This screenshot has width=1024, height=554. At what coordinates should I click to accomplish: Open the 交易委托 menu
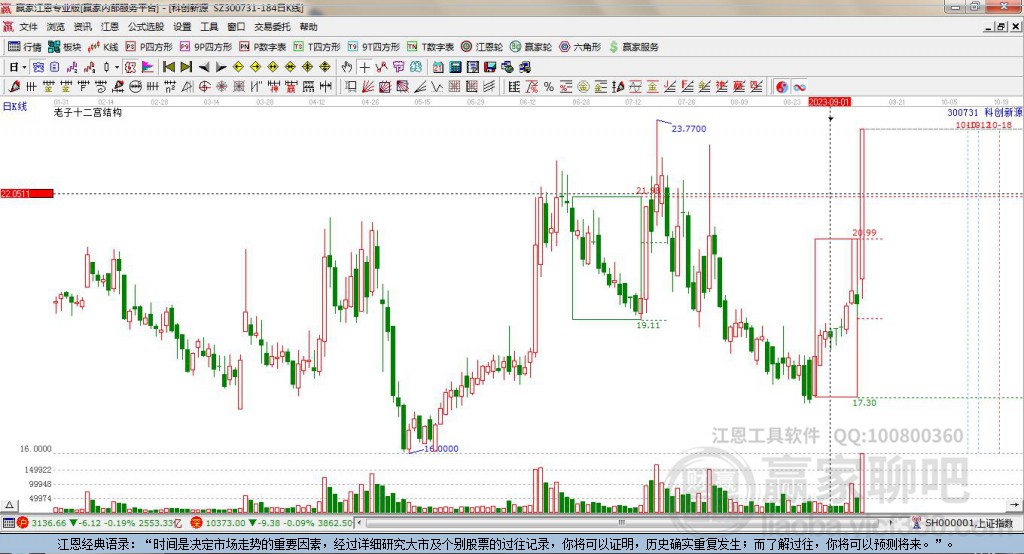272,27
